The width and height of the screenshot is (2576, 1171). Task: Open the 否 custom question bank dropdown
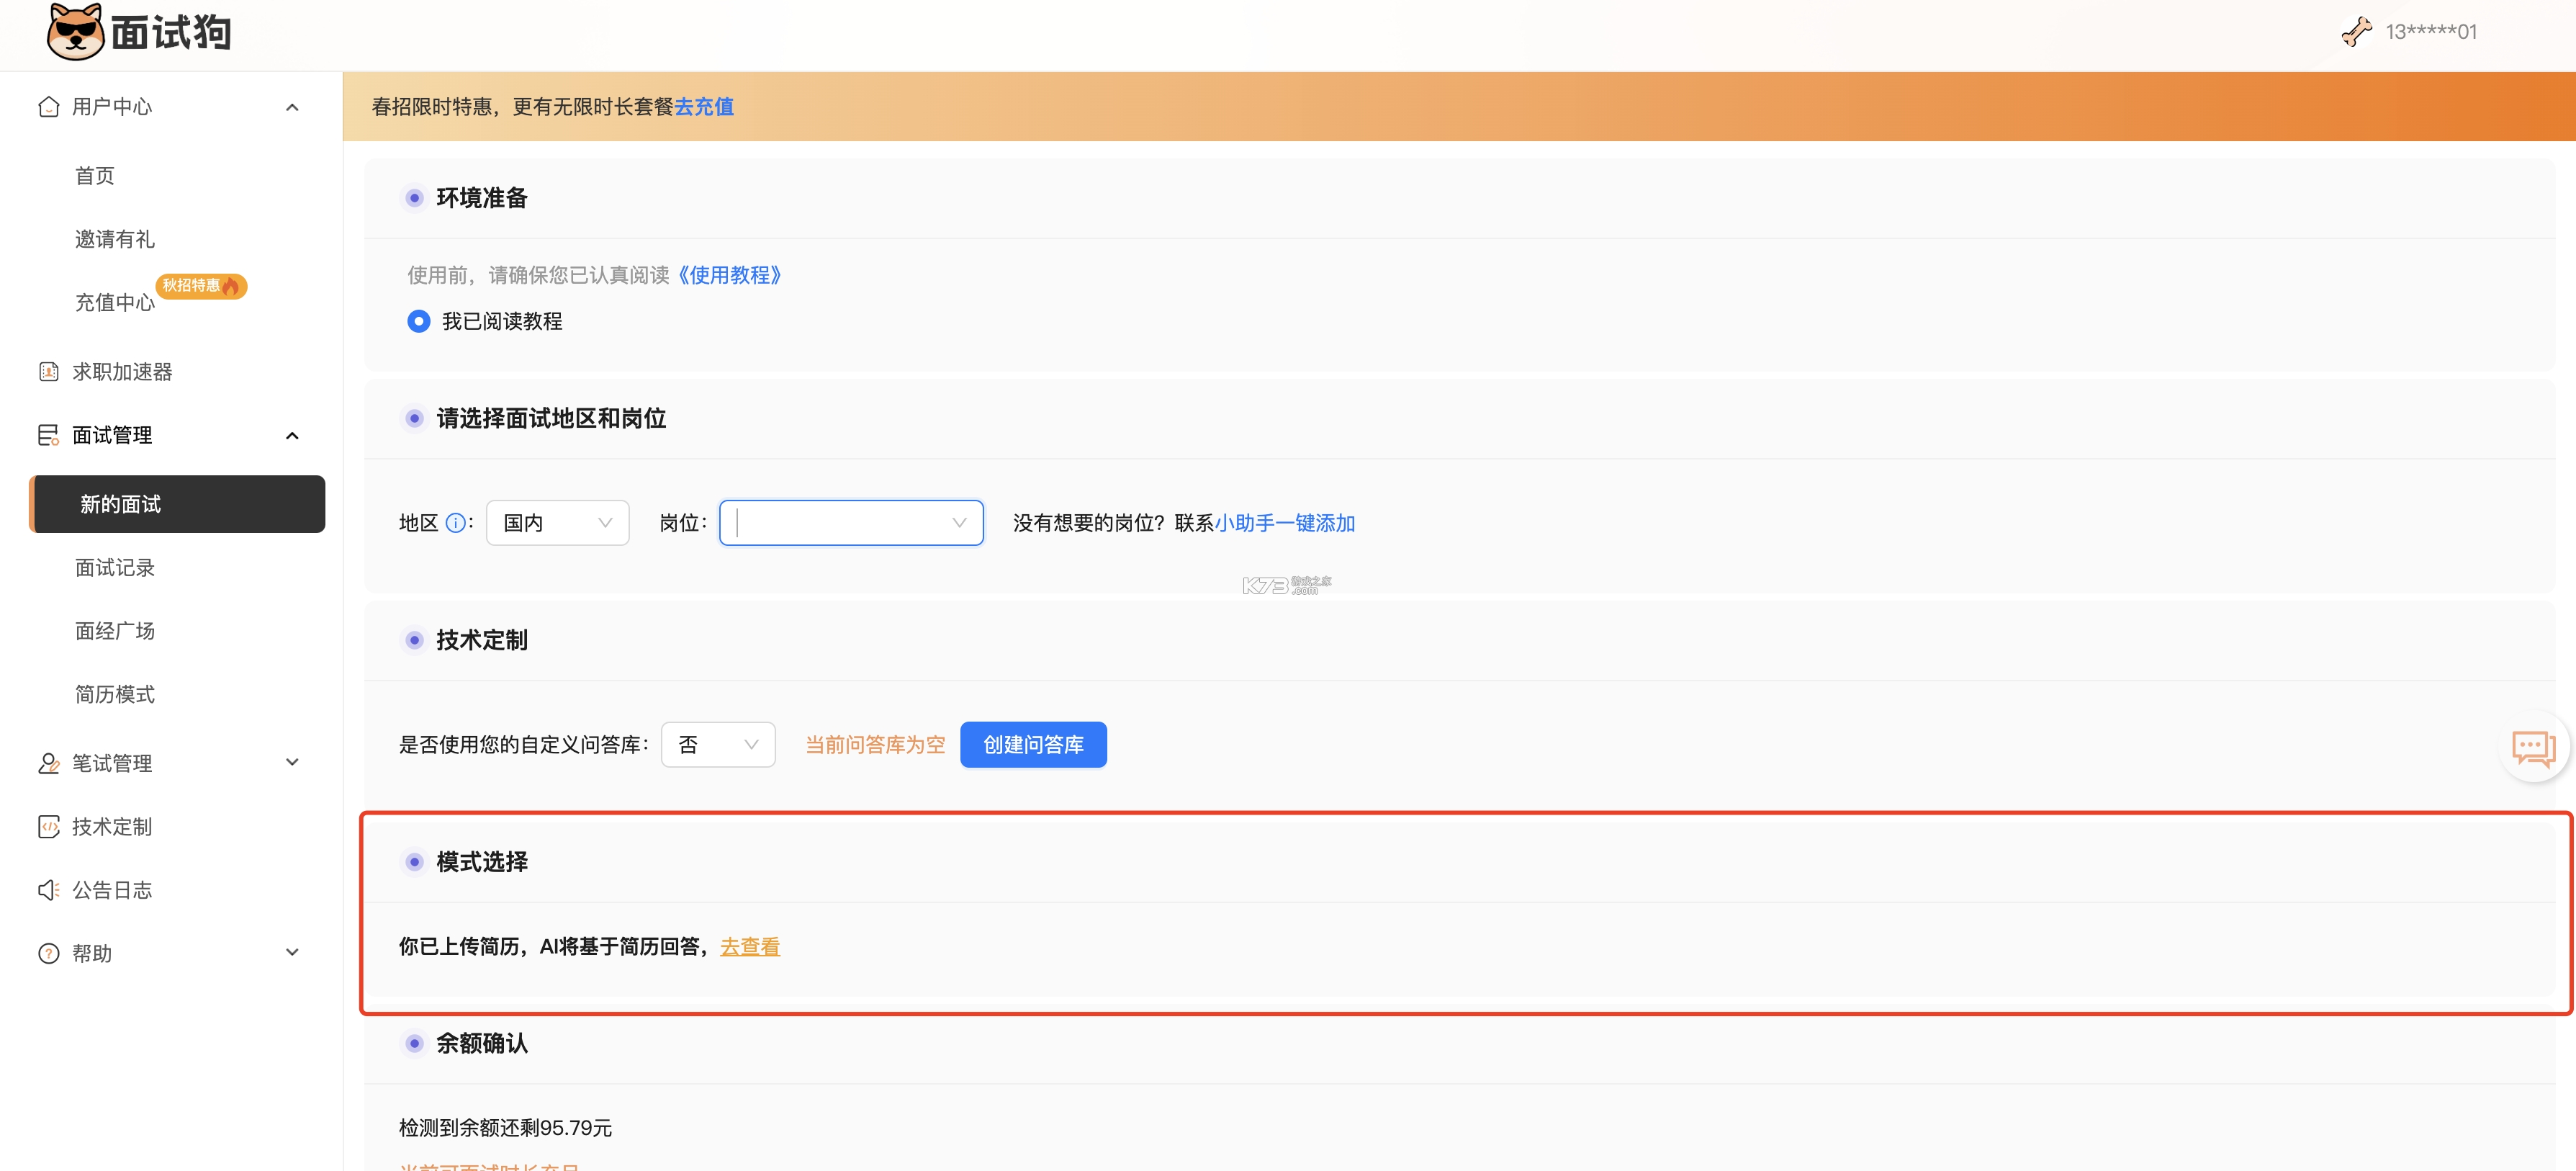pyautogui.click(x=718, y=744)
